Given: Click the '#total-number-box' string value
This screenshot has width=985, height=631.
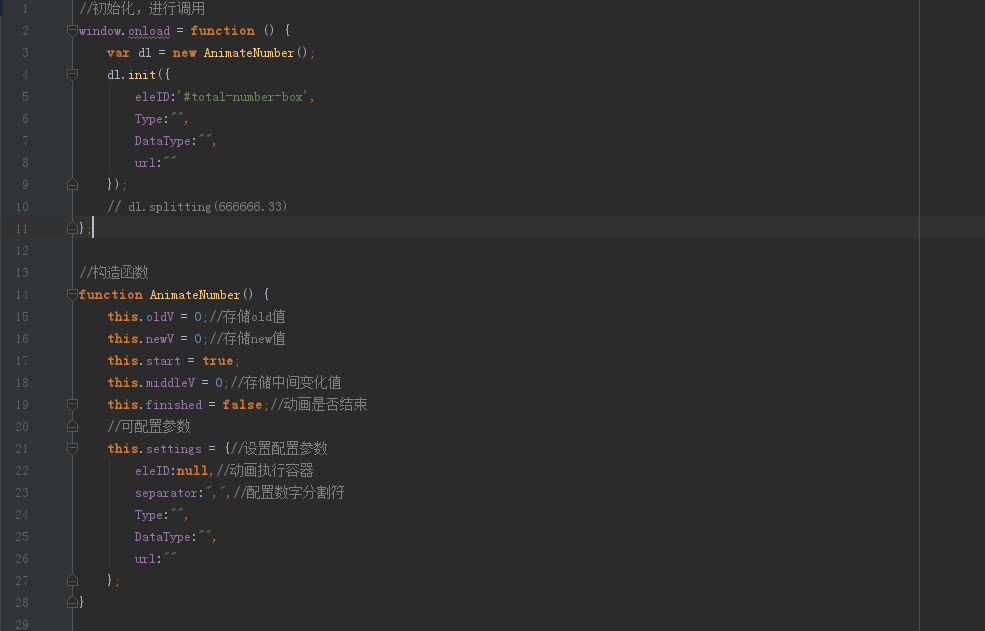Looking at the screenshot, I should (x=243, y=97).
